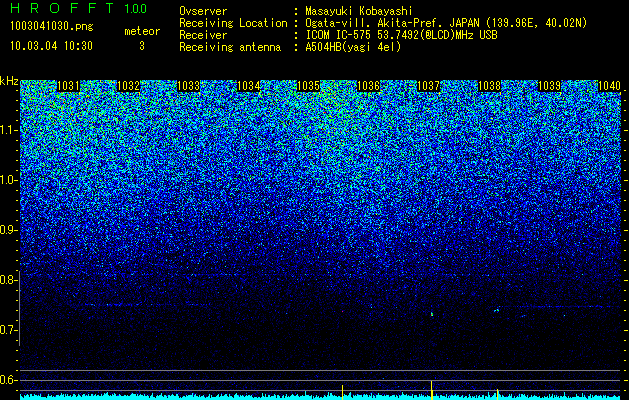This screenshot has width=629, height=400.
Task: Click antenna value A504HB(yagi 4el)
Action: tap(353, 47)
